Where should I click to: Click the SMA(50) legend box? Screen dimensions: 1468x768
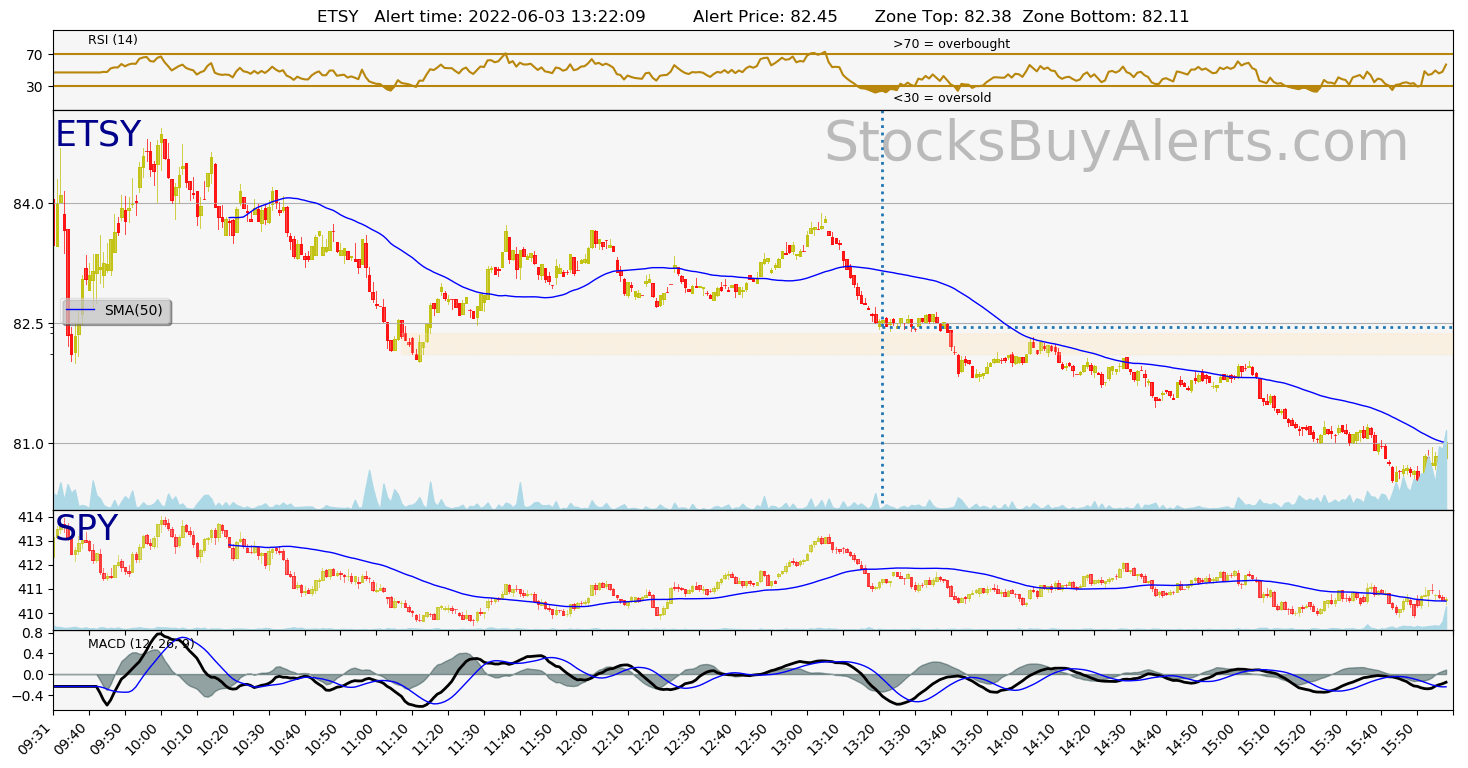(117, 311)
